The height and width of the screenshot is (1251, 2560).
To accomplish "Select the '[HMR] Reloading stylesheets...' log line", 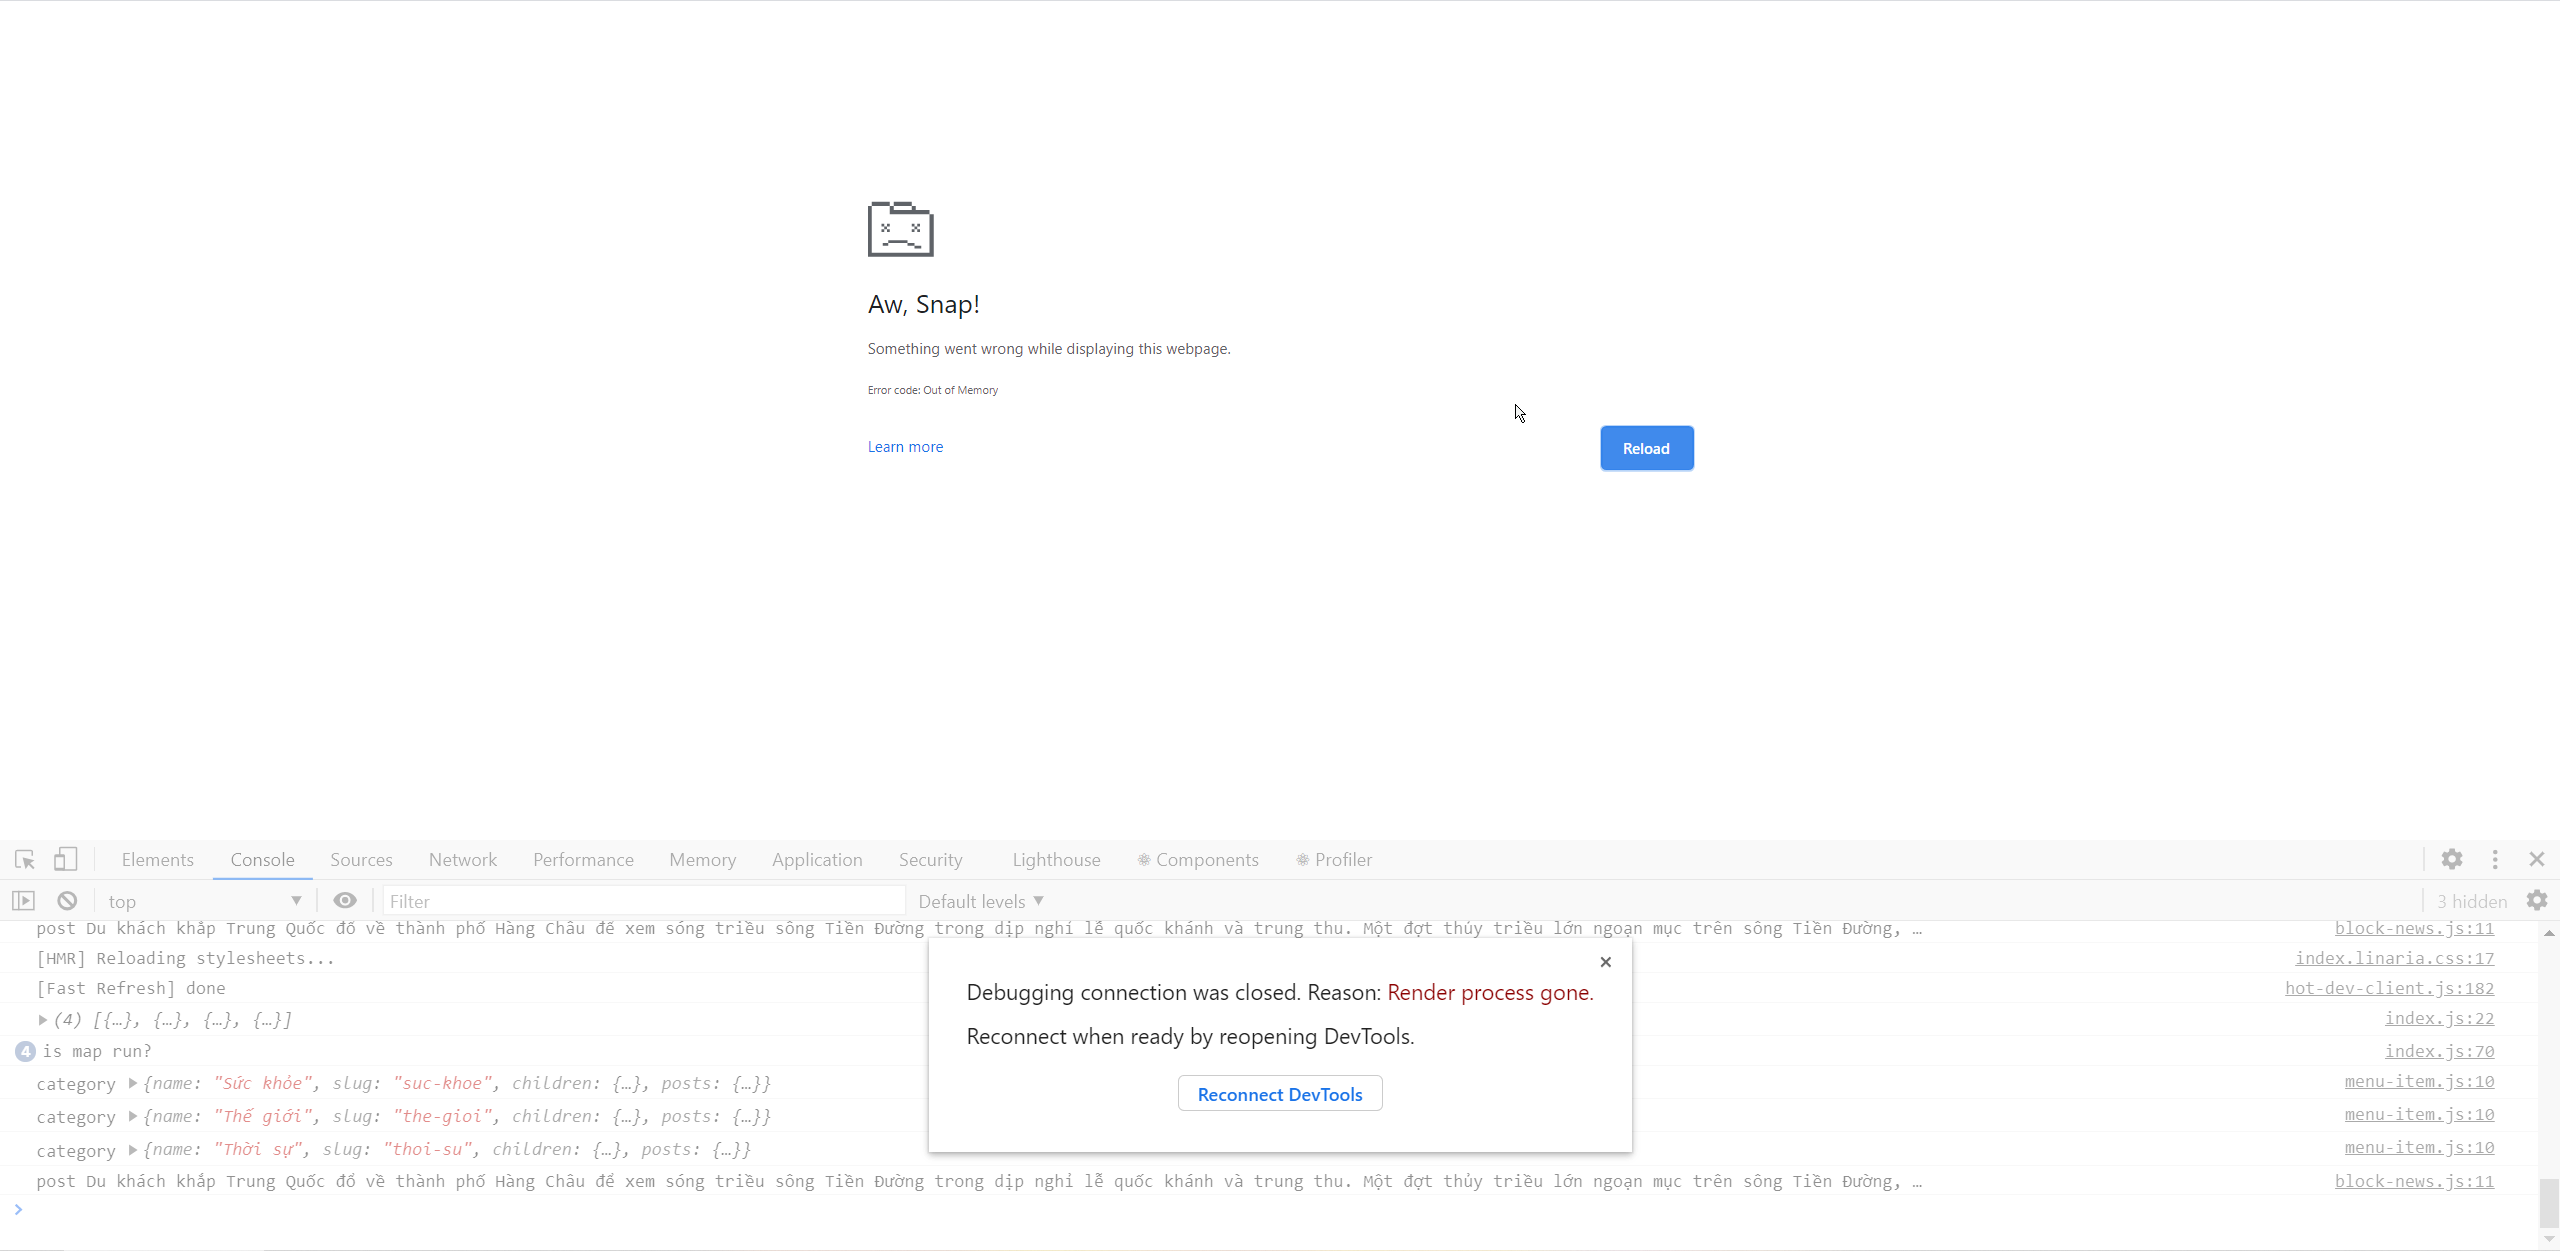I will click(185, 958).
